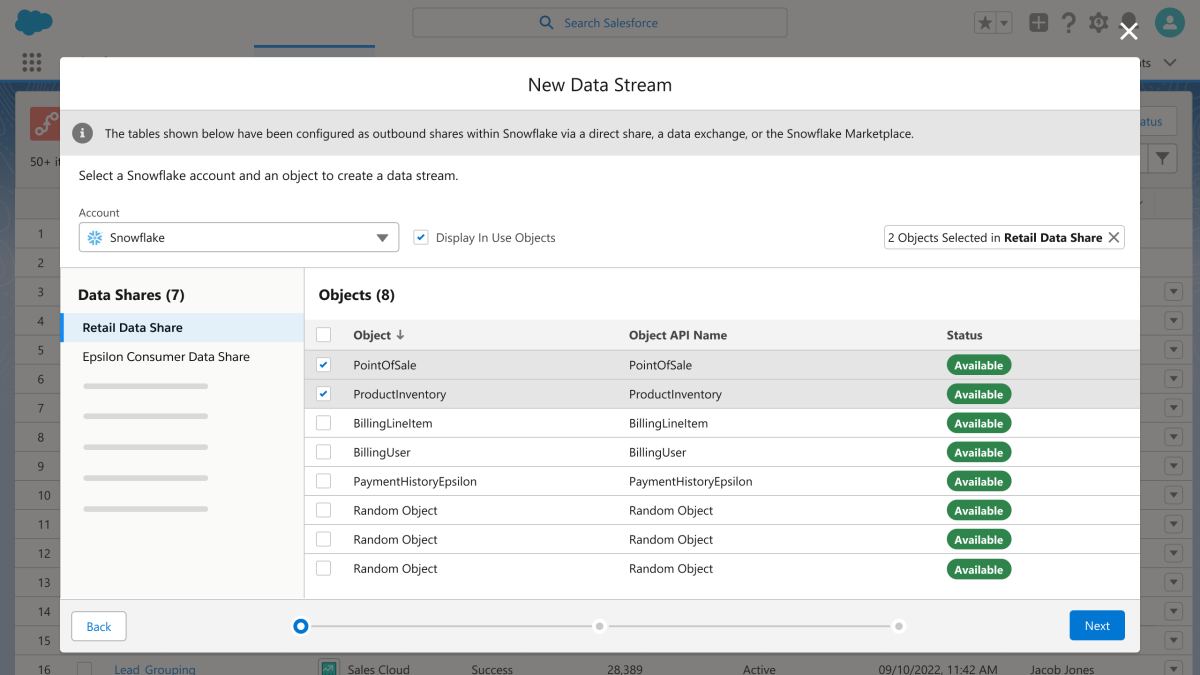The width and height of the screenshot is (1200, 675).
Task: Open the Help question mark icon
Action: click(x=1068, y=23)
